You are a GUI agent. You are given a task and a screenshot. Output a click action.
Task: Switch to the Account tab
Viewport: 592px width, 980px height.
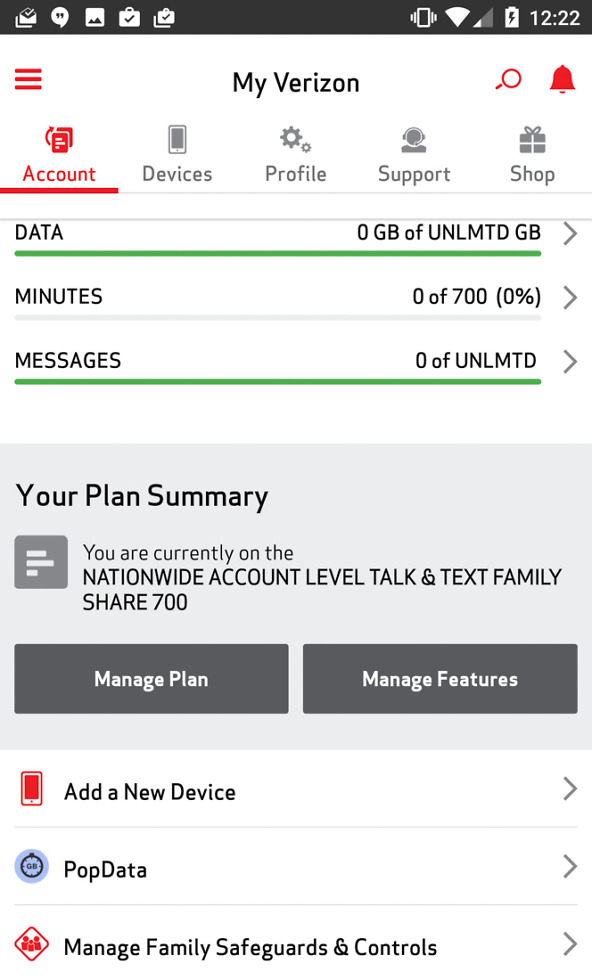pos(59,152)
